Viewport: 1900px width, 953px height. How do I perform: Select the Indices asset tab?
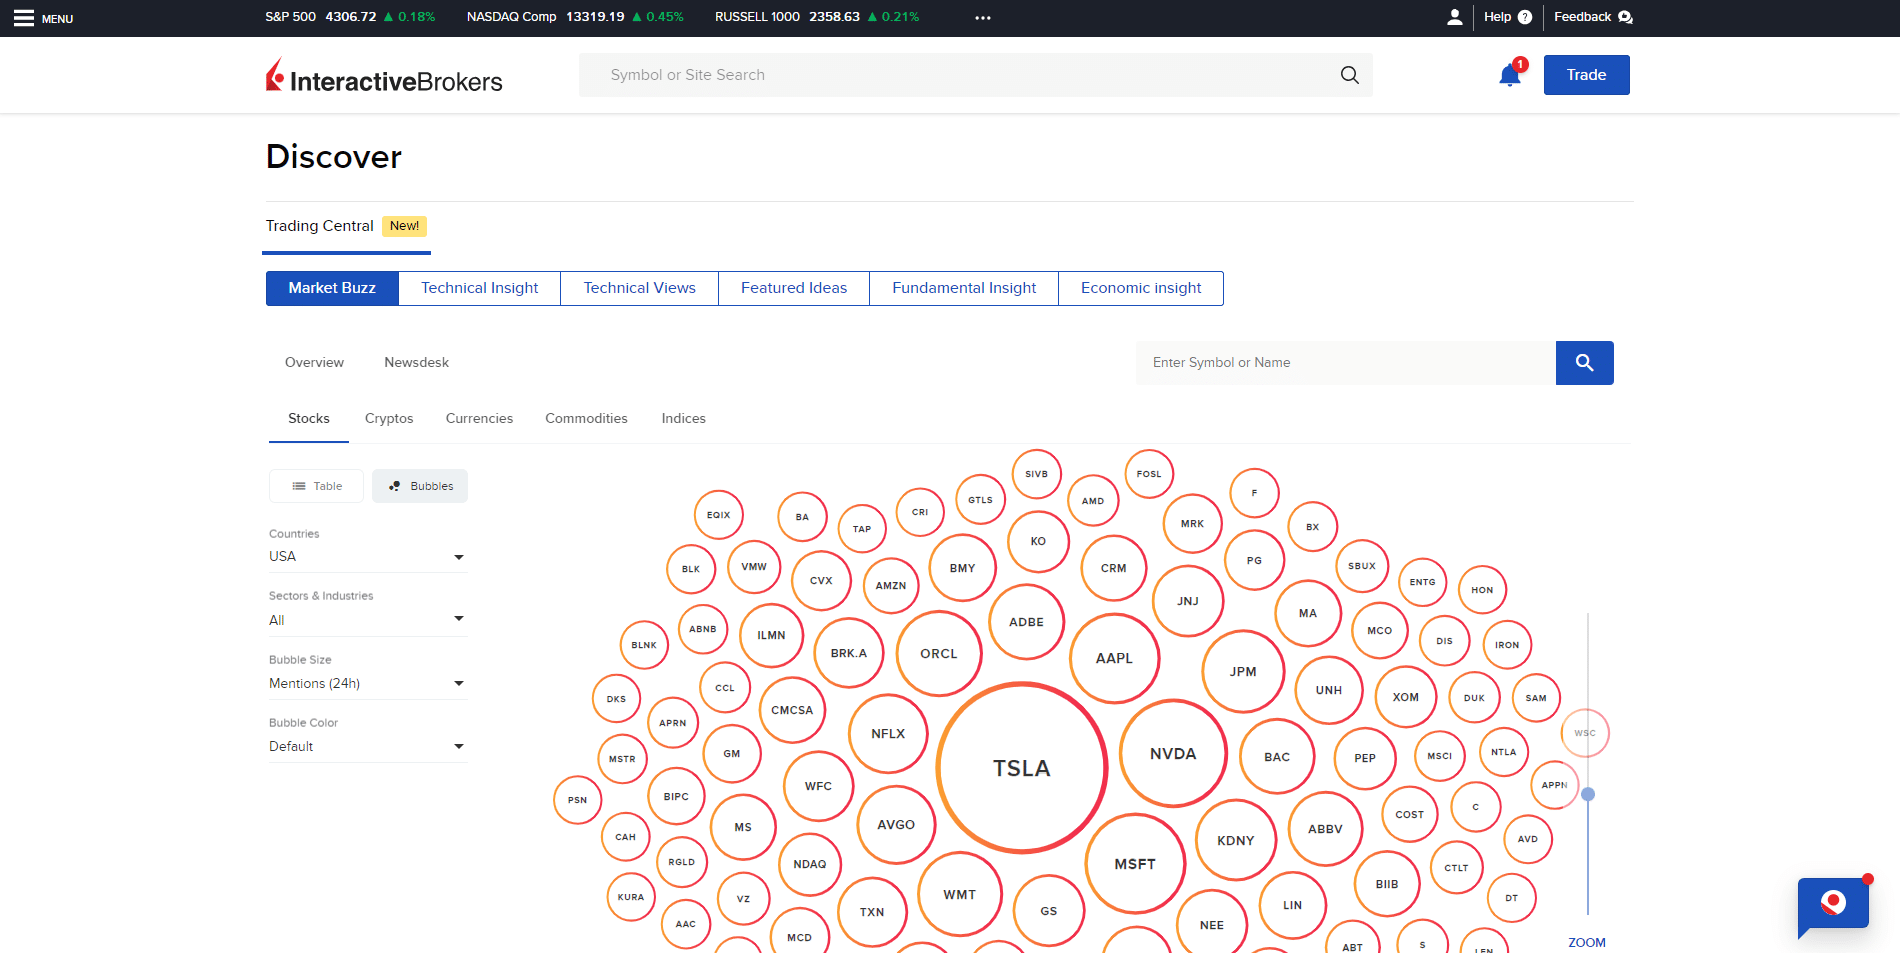684,418
